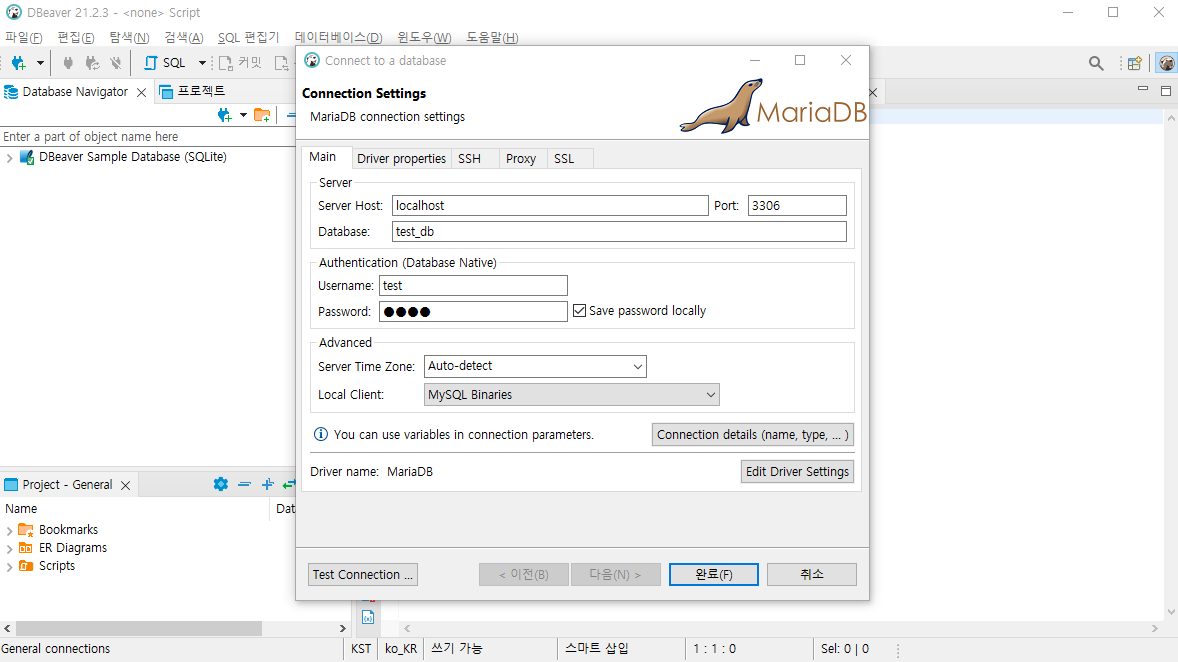
Task: Open the SQL button dropdown arrow
Action: [x=202, y=63]
